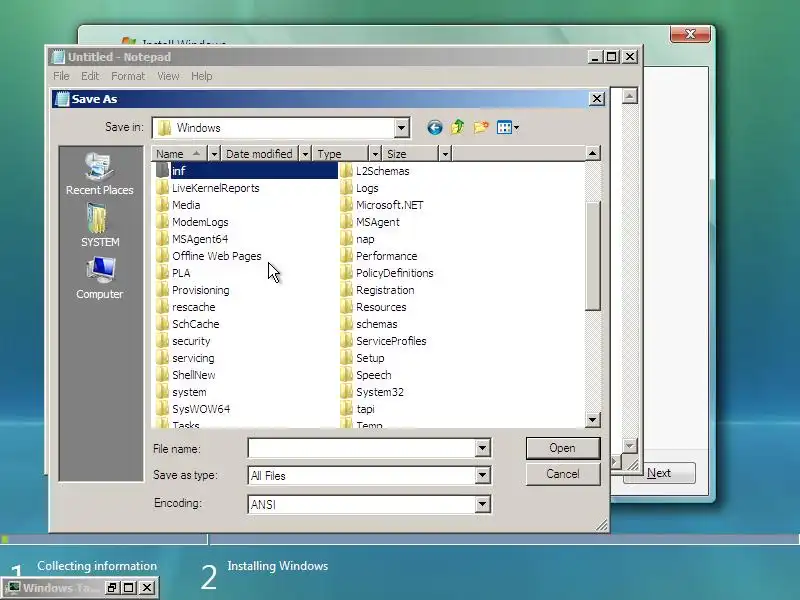Viewport: 800px width, 600px height.
Task: Select the Setup folder name
Action: (370, 358)
